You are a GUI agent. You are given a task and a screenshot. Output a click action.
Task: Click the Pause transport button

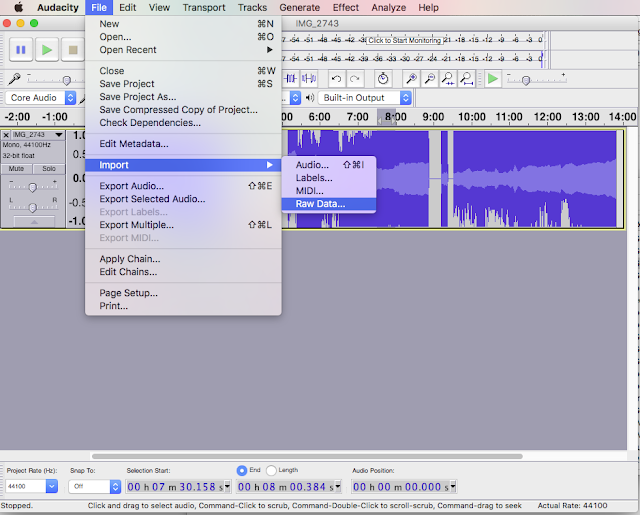coord(21,50)
